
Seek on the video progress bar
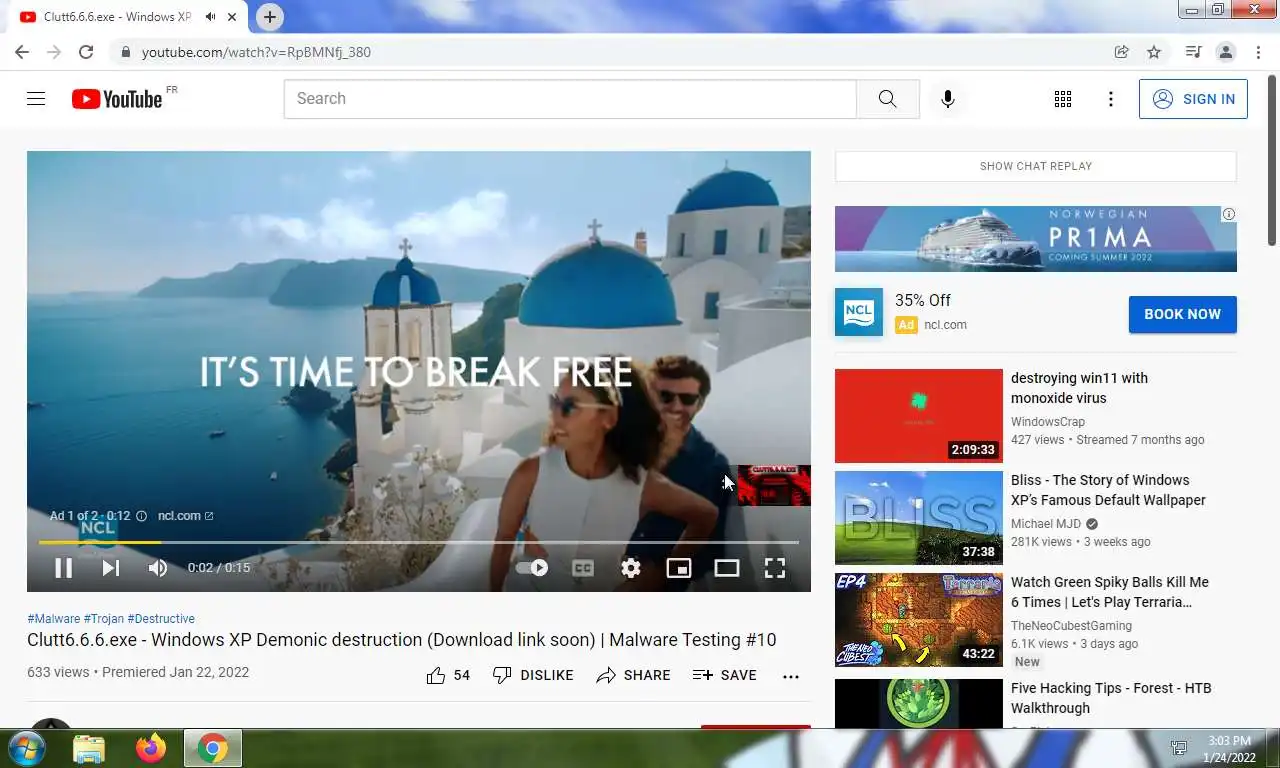tap(419, 542)
